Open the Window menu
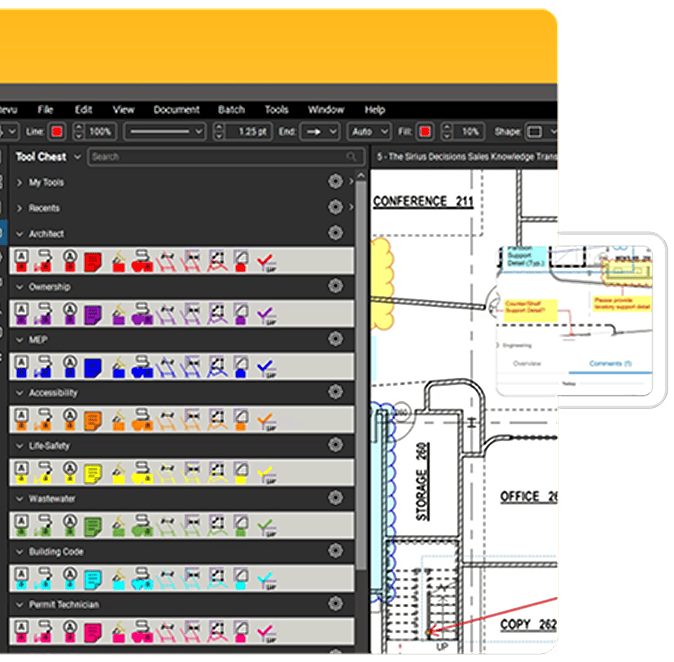674x662 pixels. [326, 110]
